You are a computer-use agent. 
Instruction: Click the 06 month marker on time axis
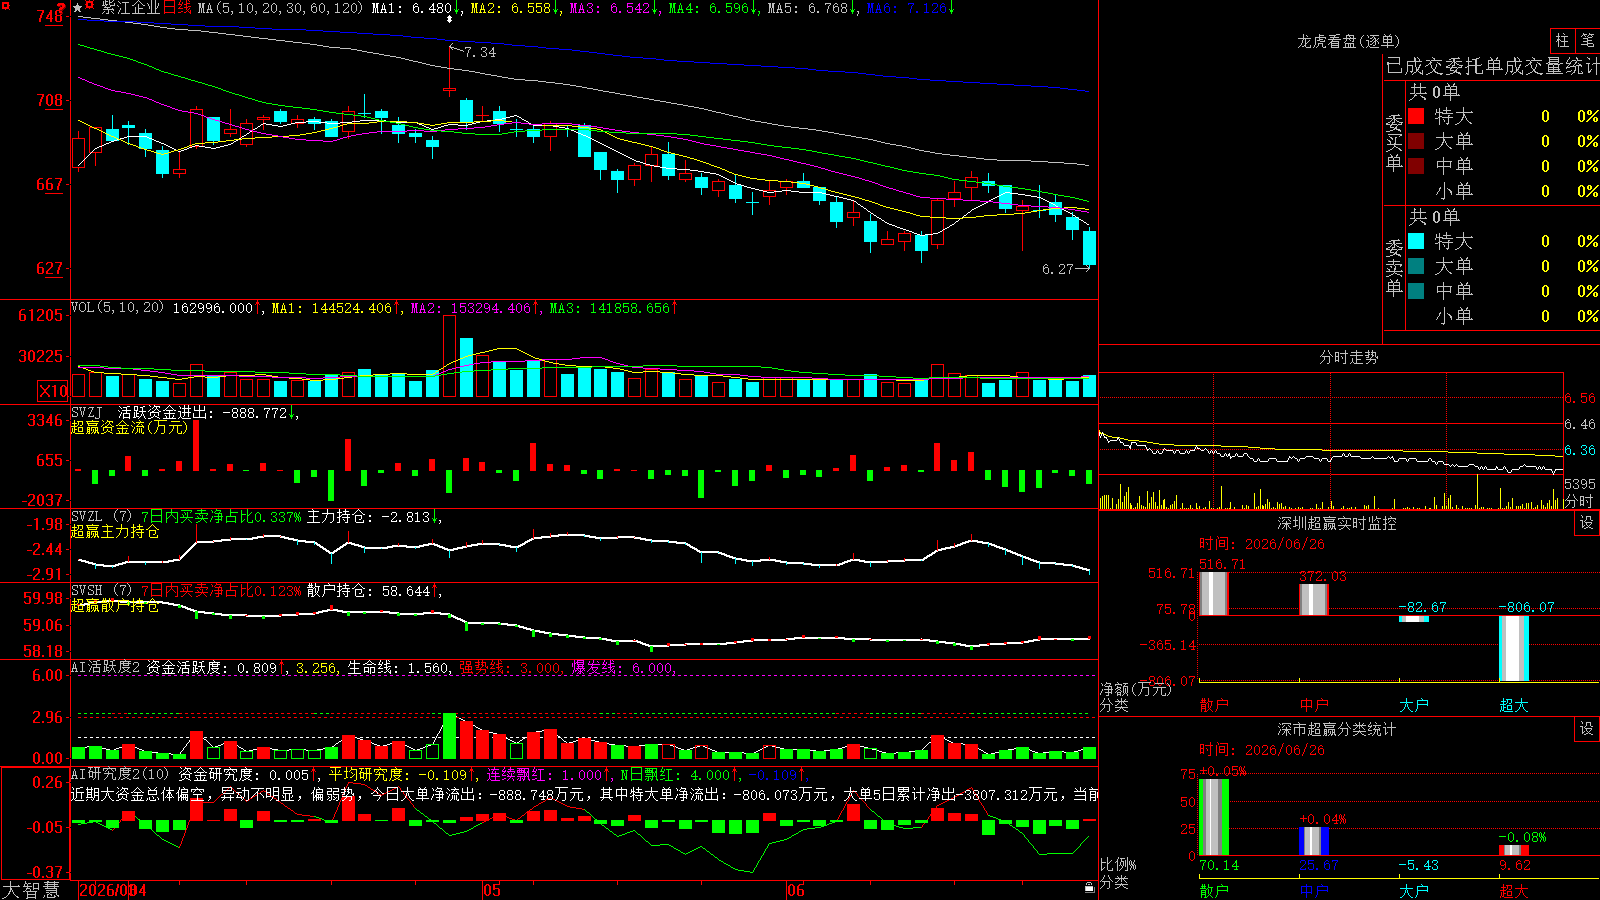point(795,890)
